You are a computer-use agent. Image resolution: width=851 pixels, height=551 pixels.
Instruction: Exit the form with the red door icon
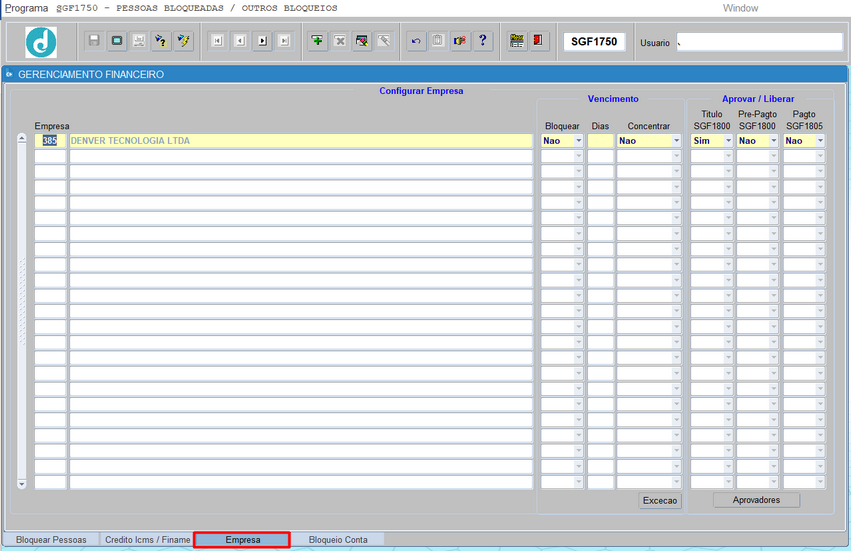click(x=538, y=41)
